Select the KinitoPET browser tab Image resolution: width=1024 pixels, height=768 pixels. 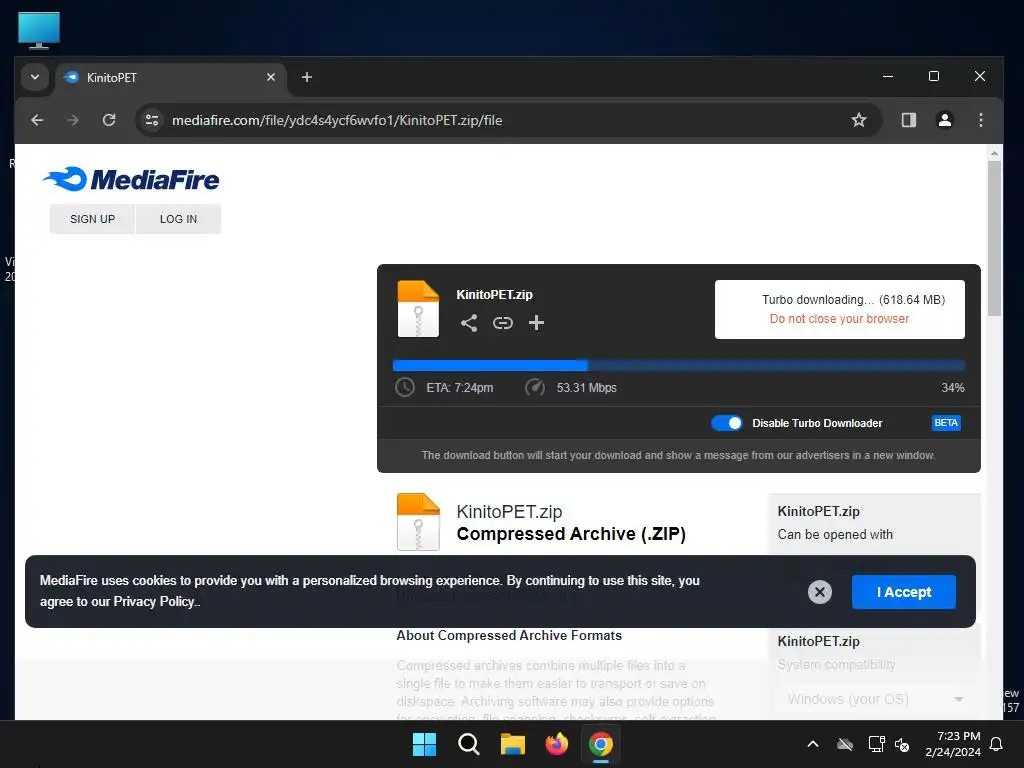(x=170, y=77)
